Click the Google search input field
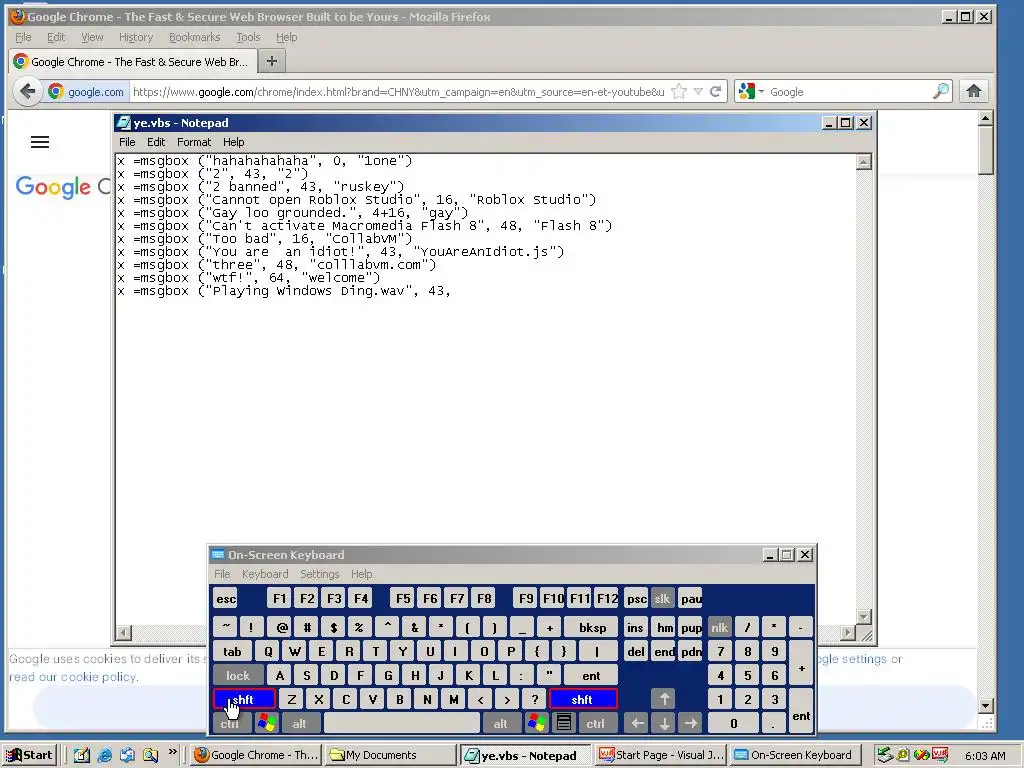Screen dimensions: 1024x768 [849, 91]
